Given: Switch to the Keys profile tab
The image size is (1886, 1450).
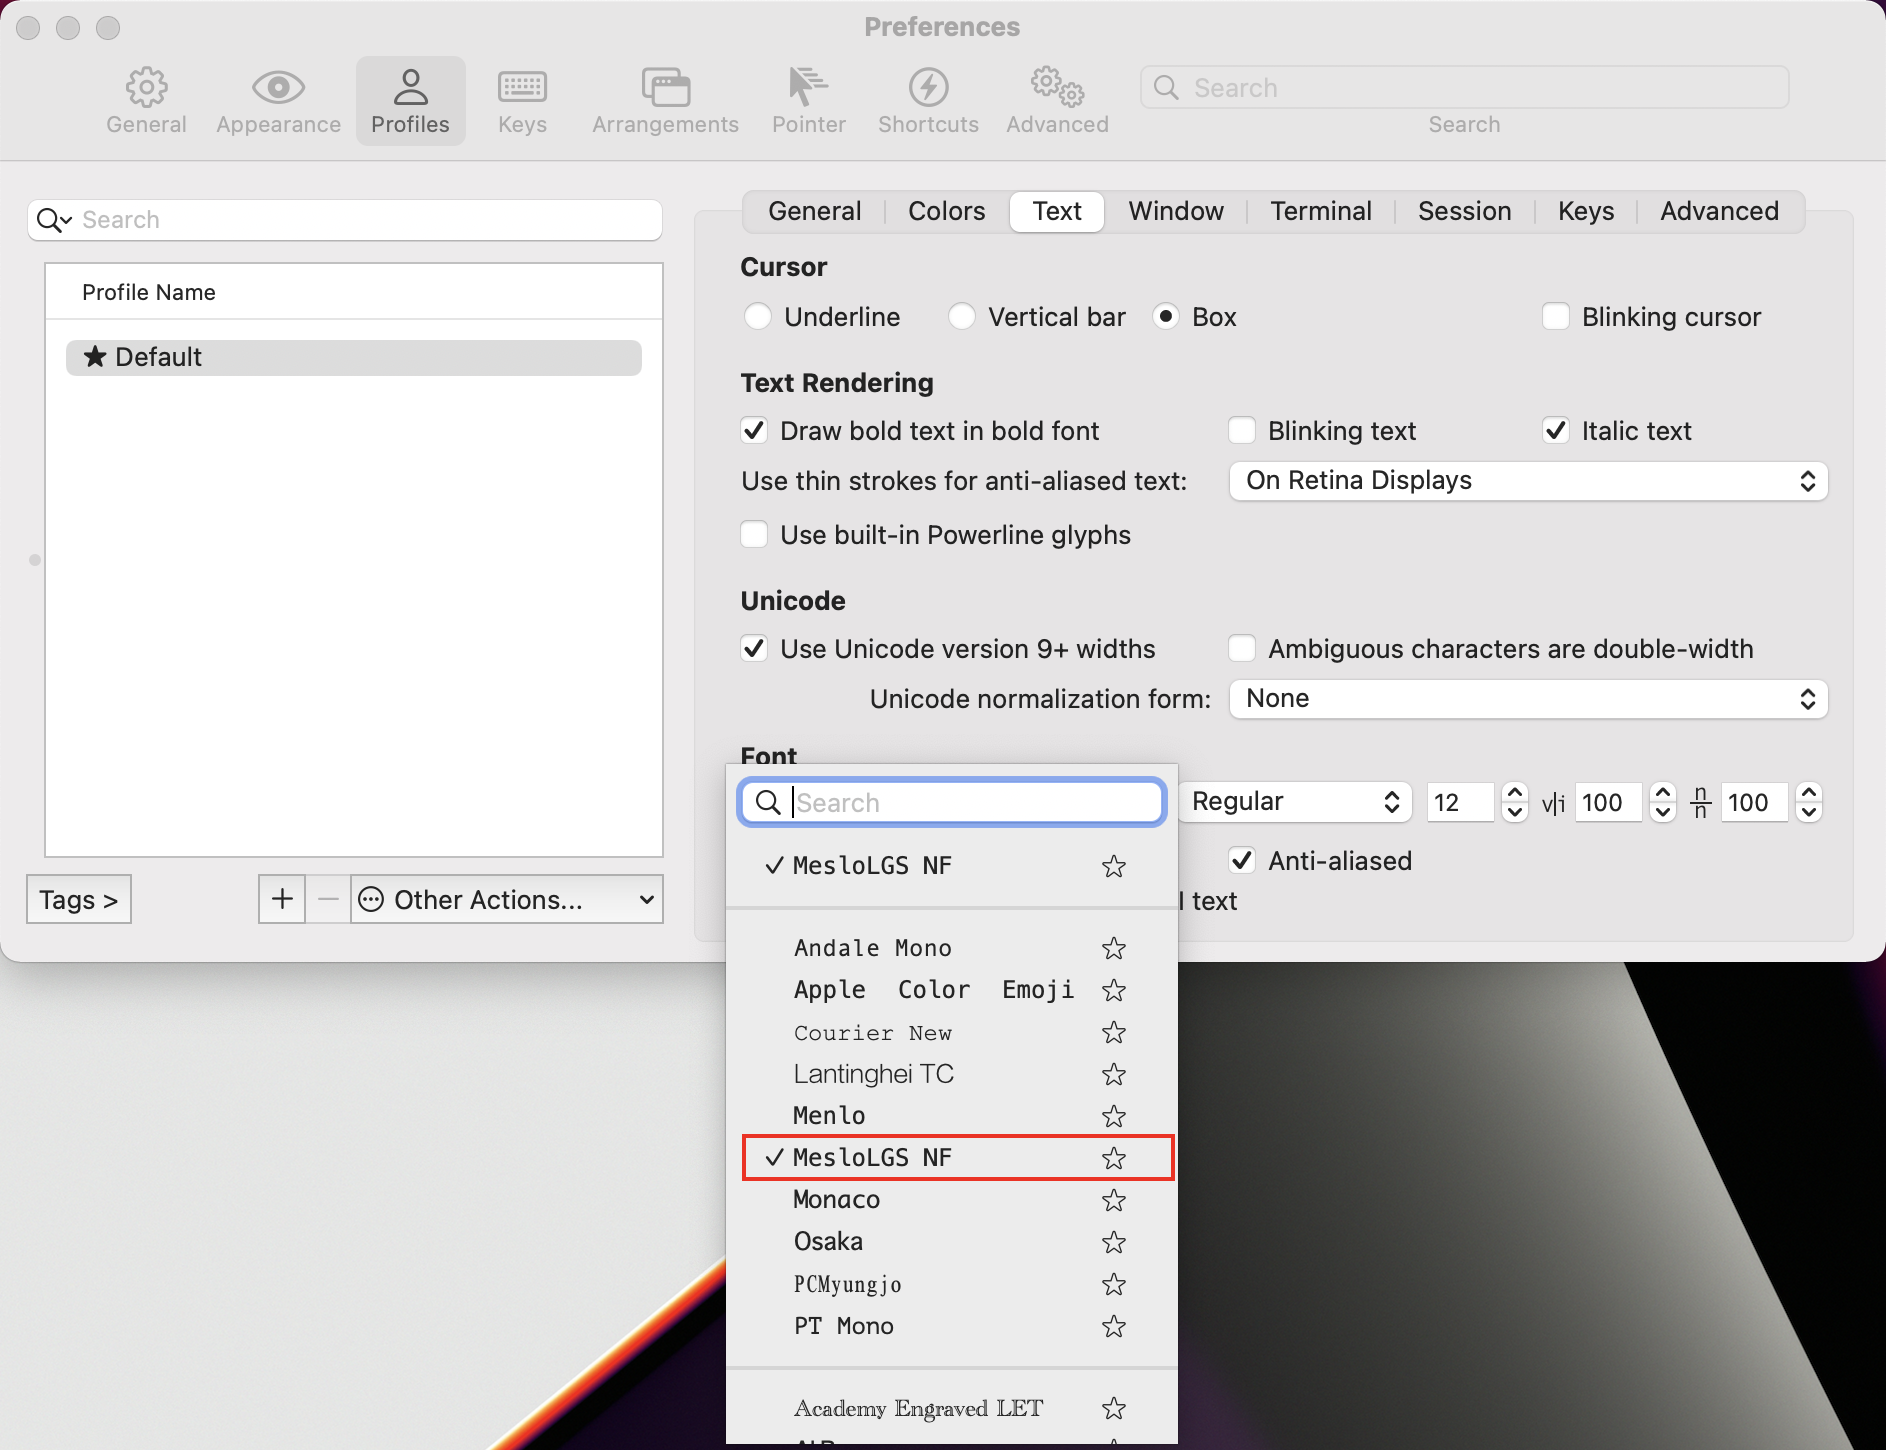Looking at the screenshot, I should tap(1585, 211).
